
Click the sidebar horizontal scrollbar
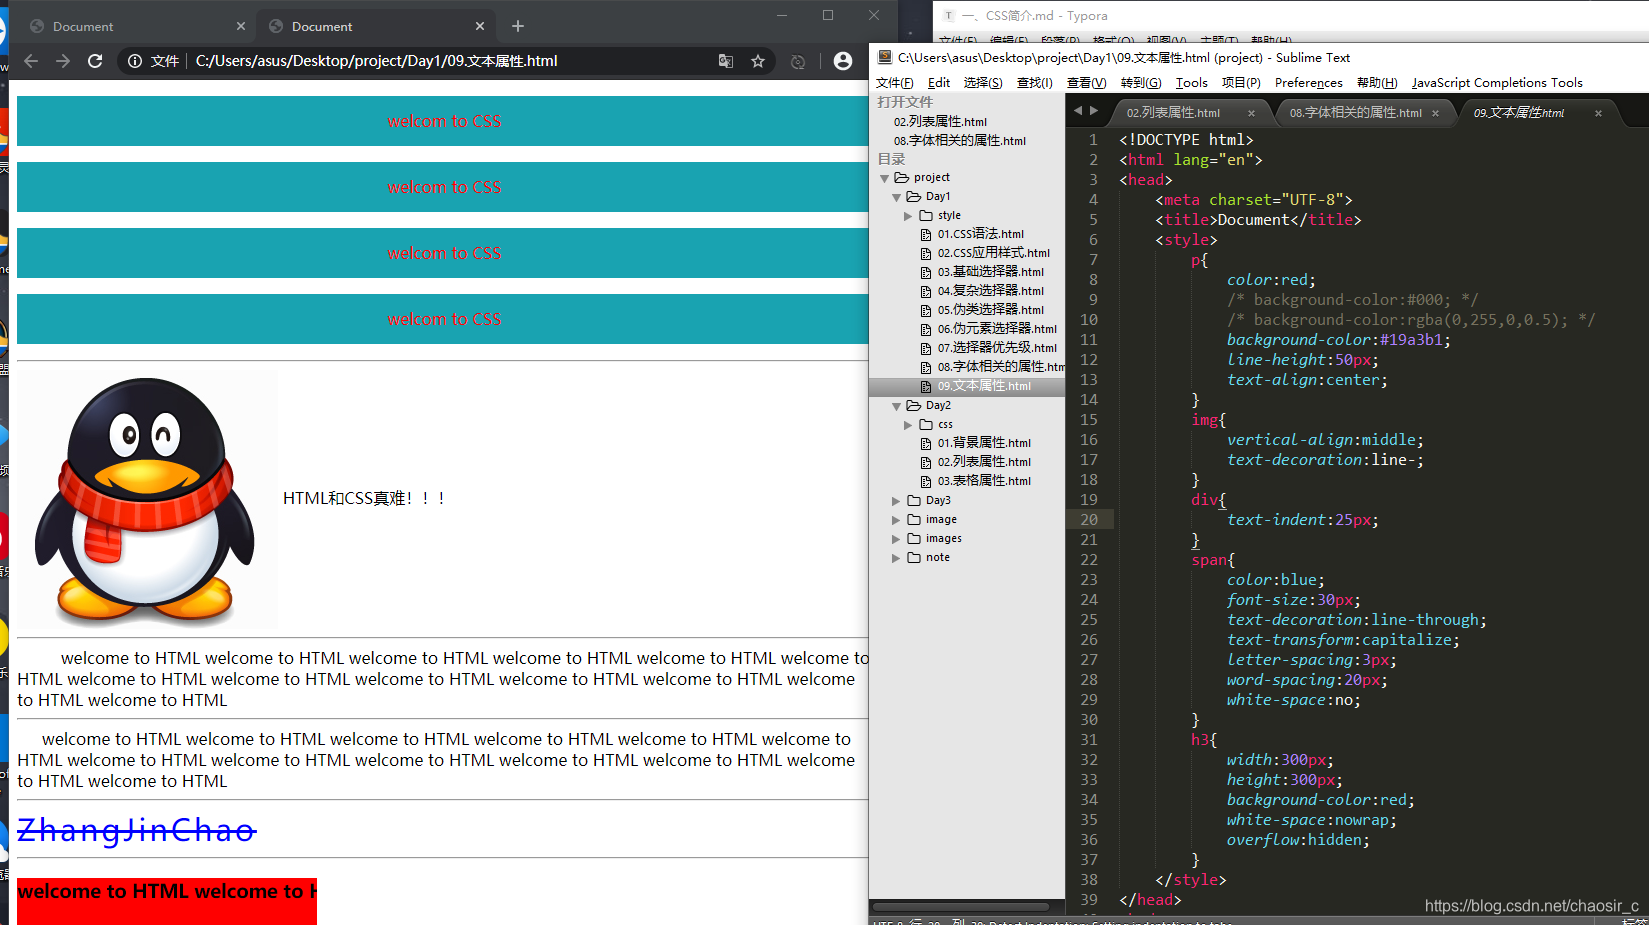961,907
